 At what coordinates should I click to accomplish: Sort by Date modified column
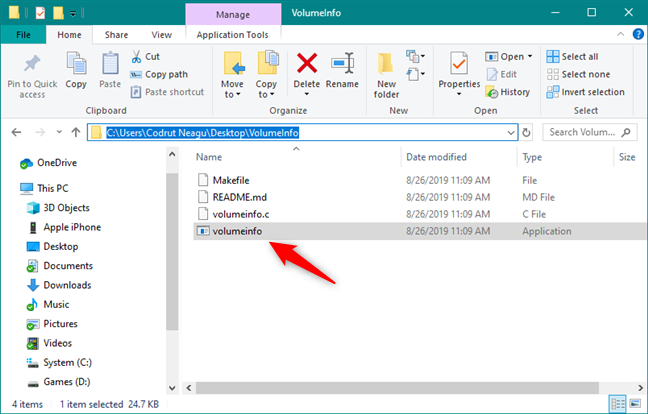pyautogui.click(x=436, y=157)
